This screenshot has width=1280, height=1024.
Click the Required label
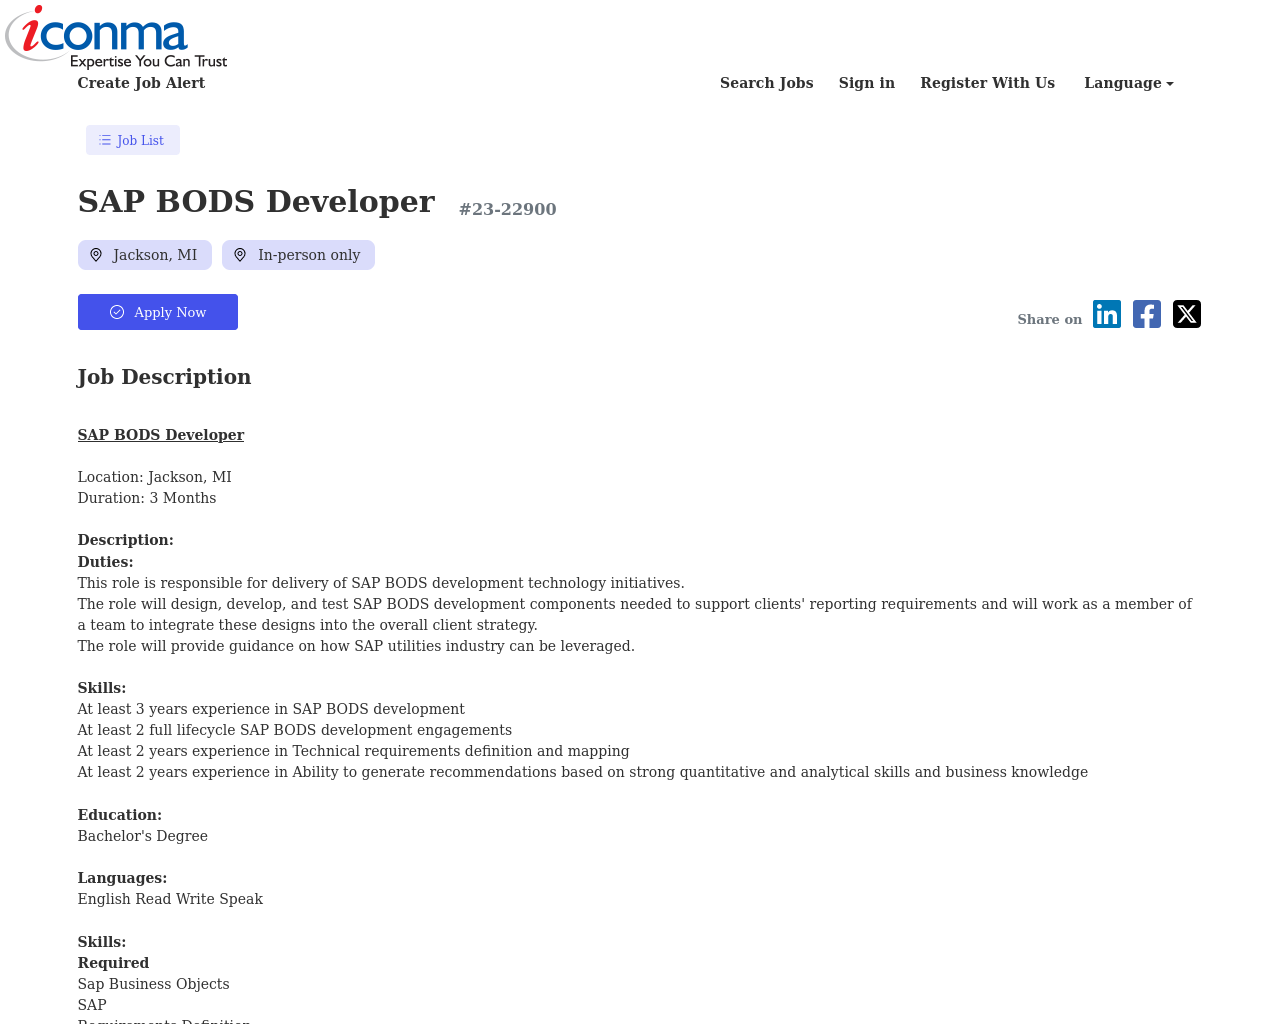coord(113,963)
